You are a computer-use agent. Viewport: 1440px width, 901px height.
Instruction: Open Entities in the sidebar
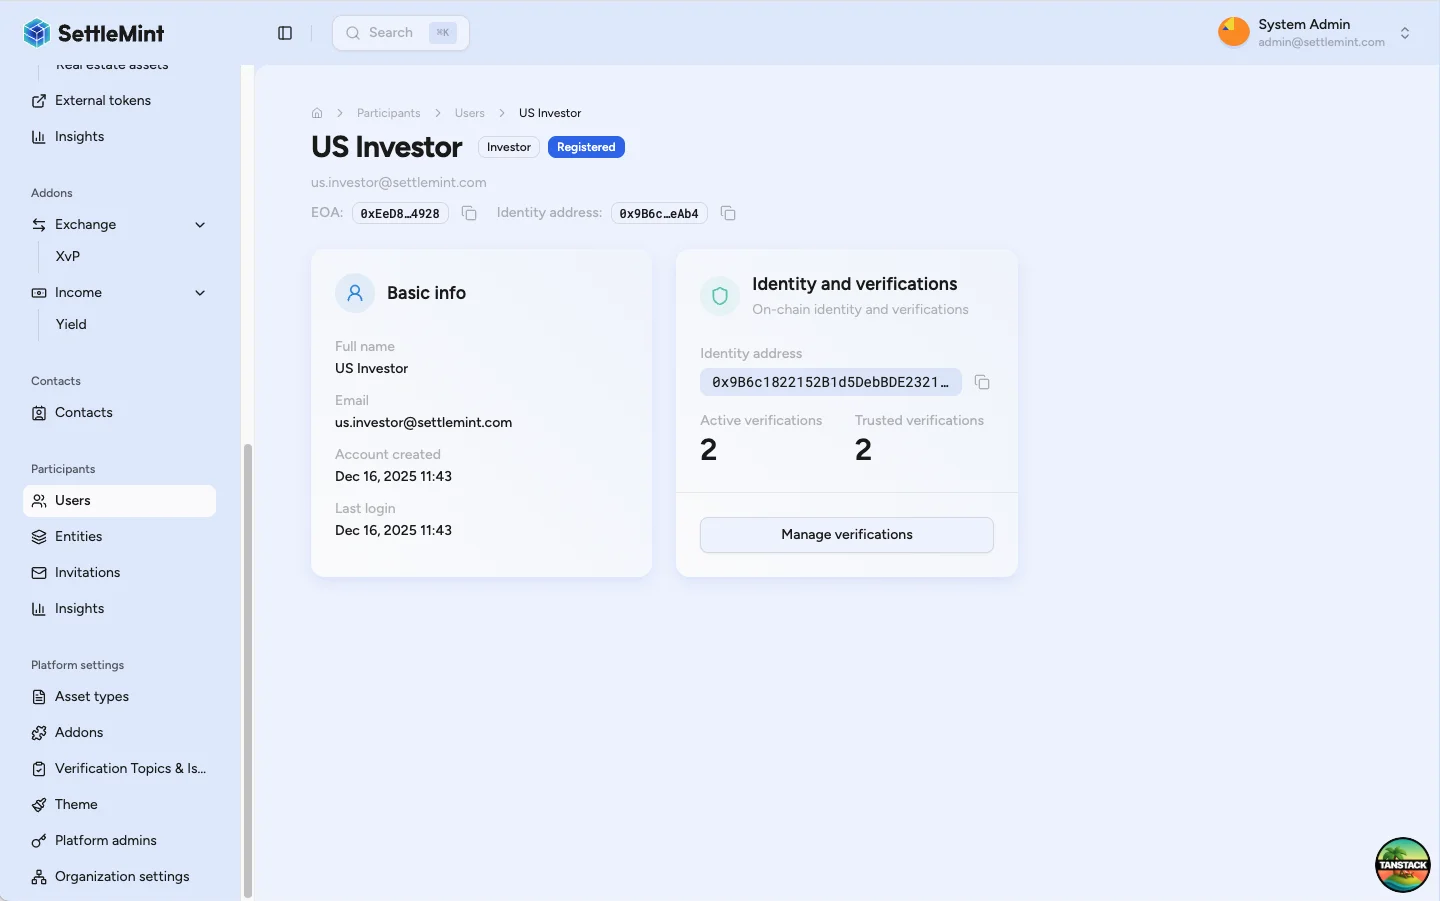tap(78, 537)
